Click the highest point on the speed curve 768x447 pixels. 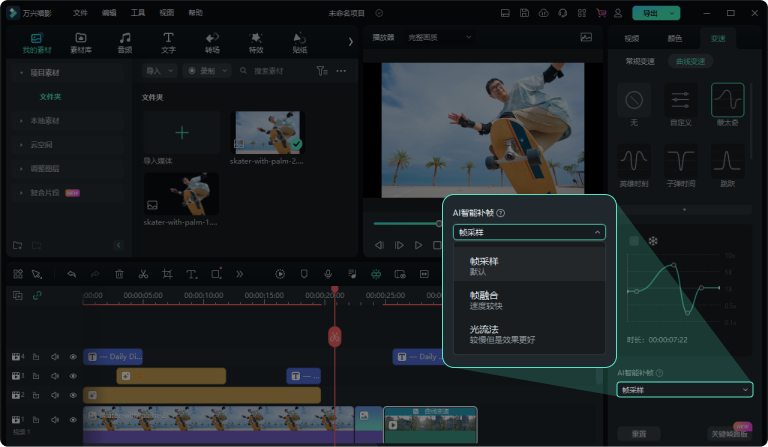tap(674, 265)
